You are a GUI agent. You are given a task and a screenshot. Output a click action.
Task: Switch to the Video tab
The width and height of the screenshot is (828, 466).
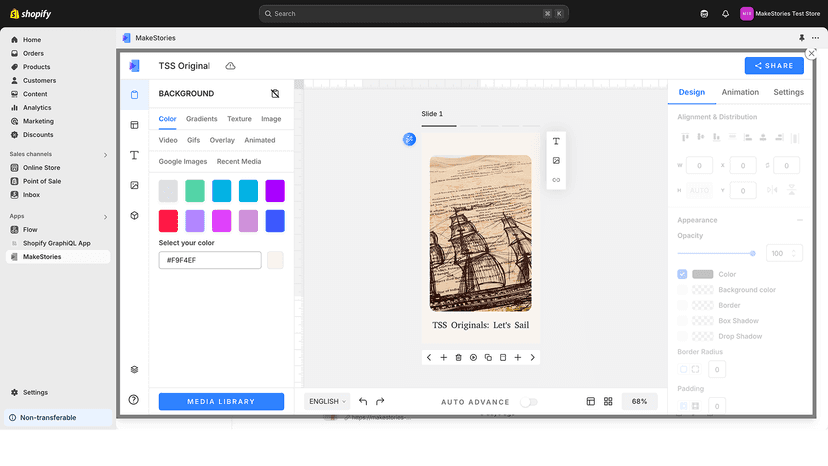168,140
